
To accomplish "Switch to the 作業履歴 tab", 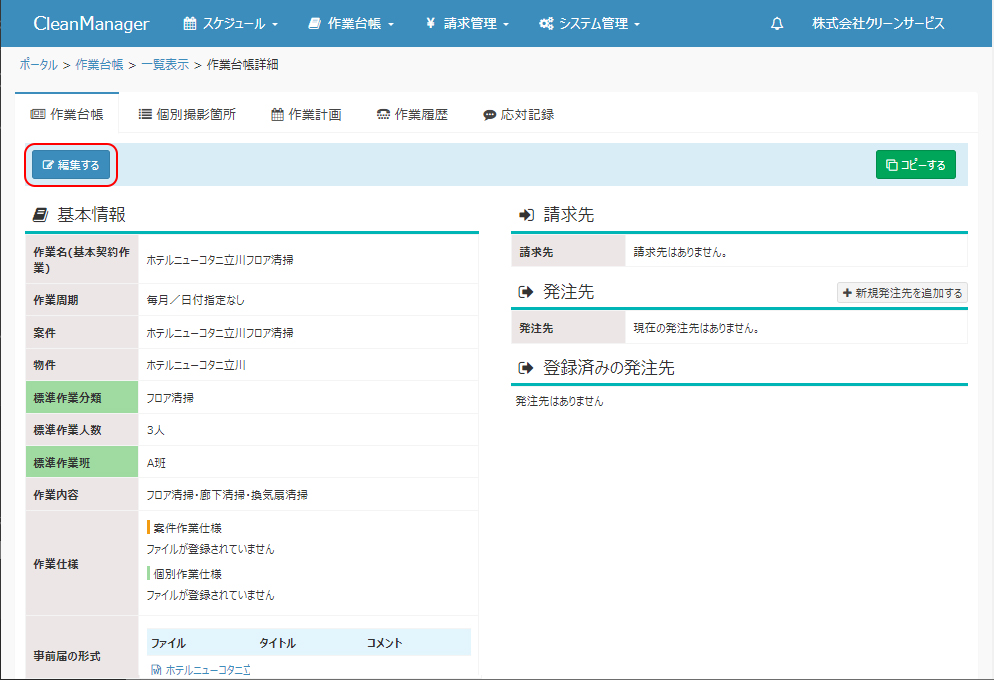I will pos(412,115).
